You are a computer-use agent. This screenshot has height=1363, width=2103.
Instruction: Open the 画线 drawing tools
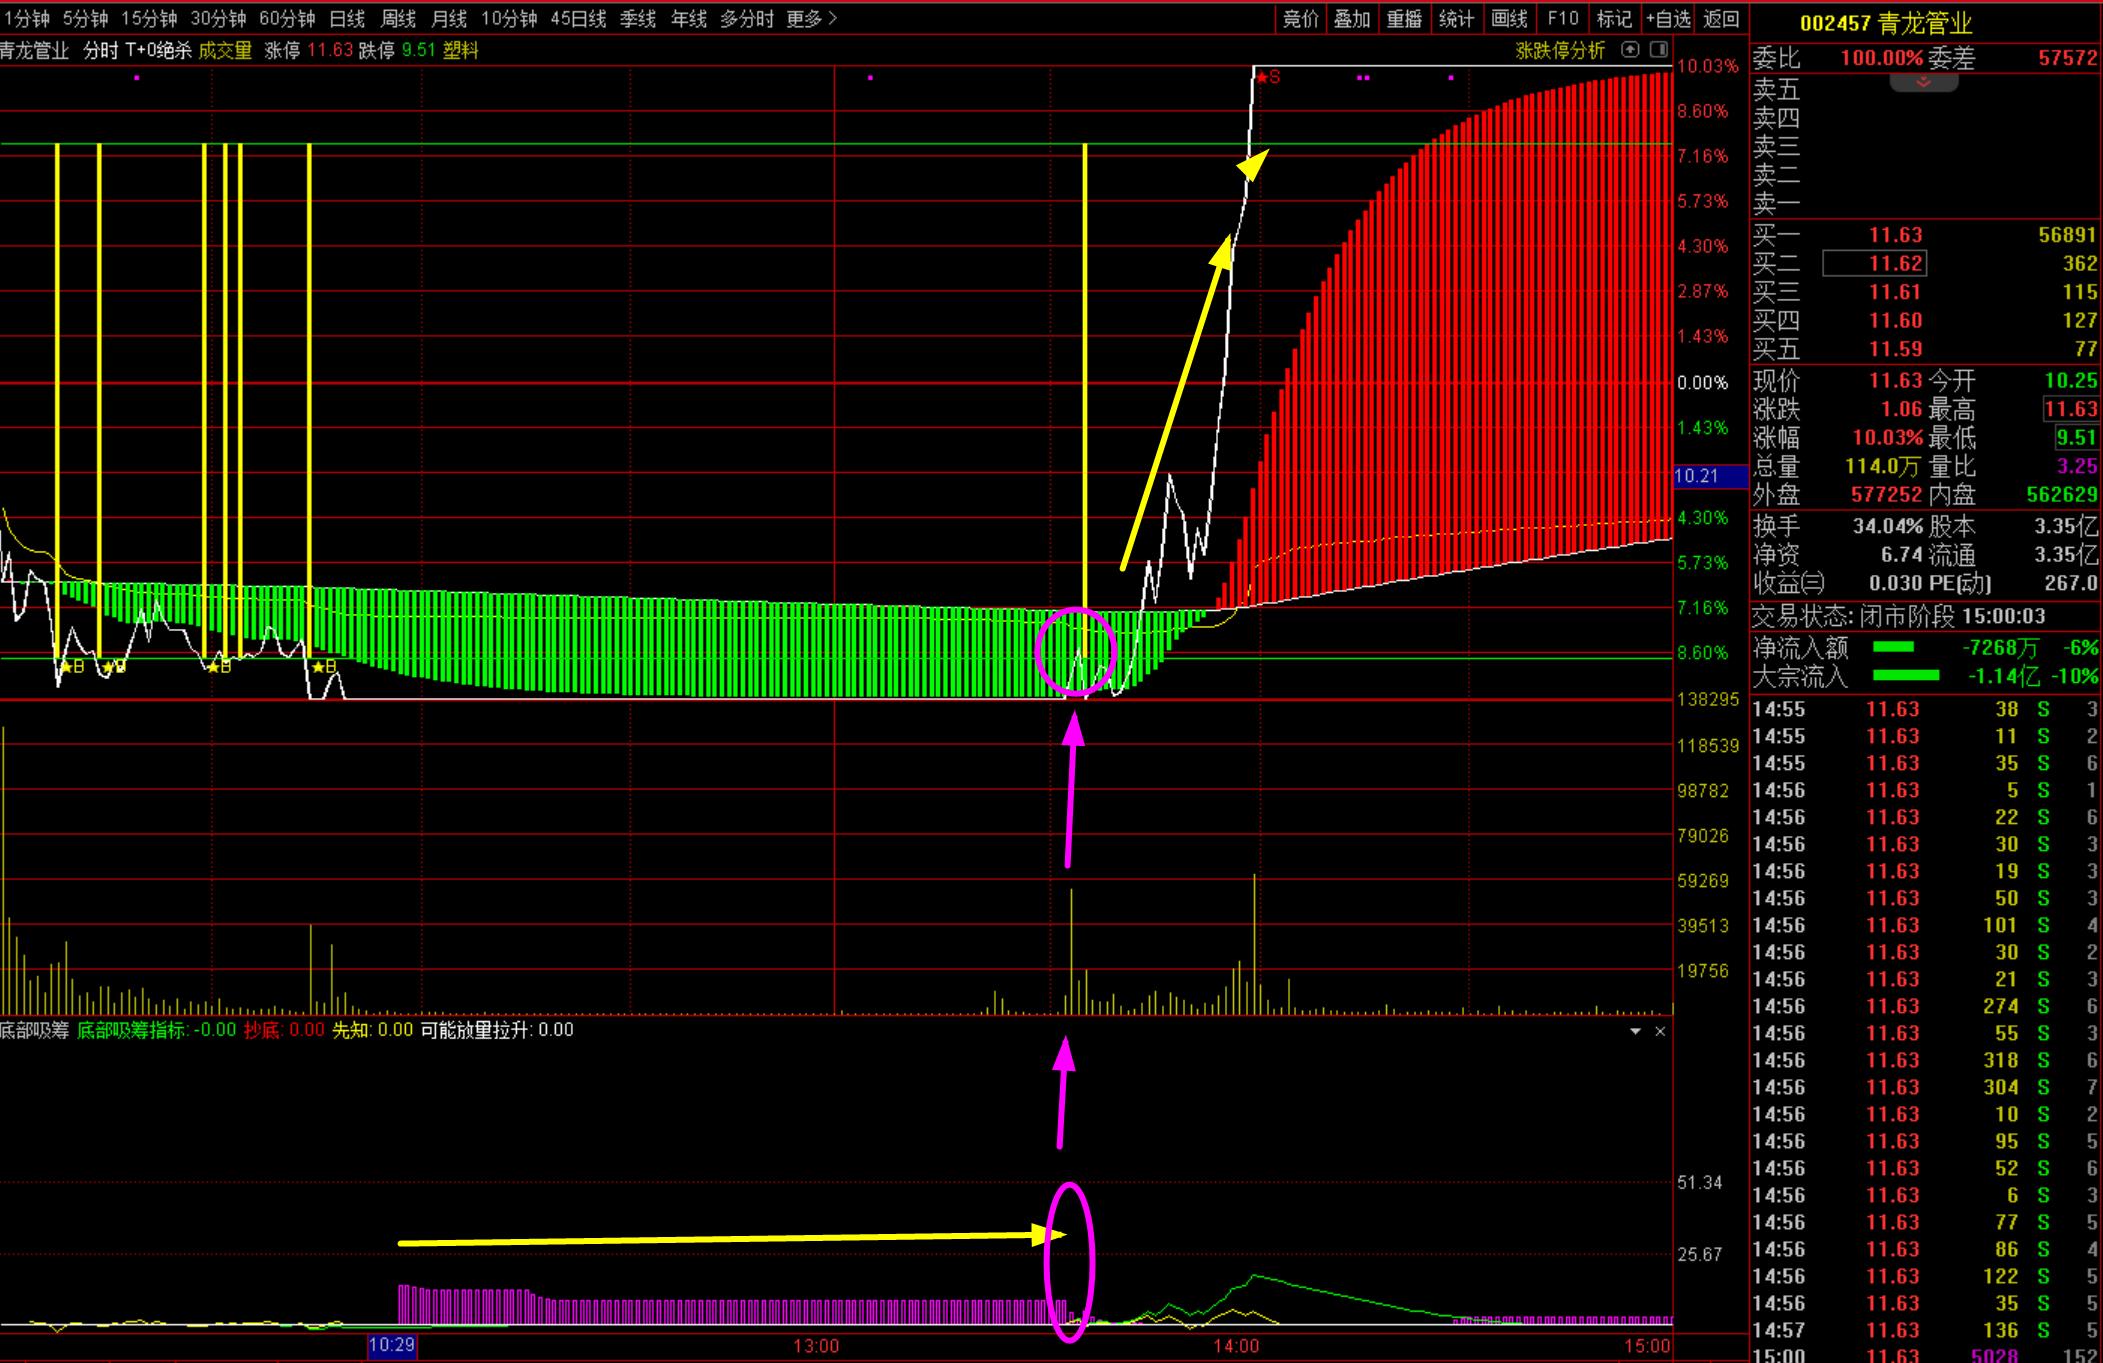click(1509, 19)
